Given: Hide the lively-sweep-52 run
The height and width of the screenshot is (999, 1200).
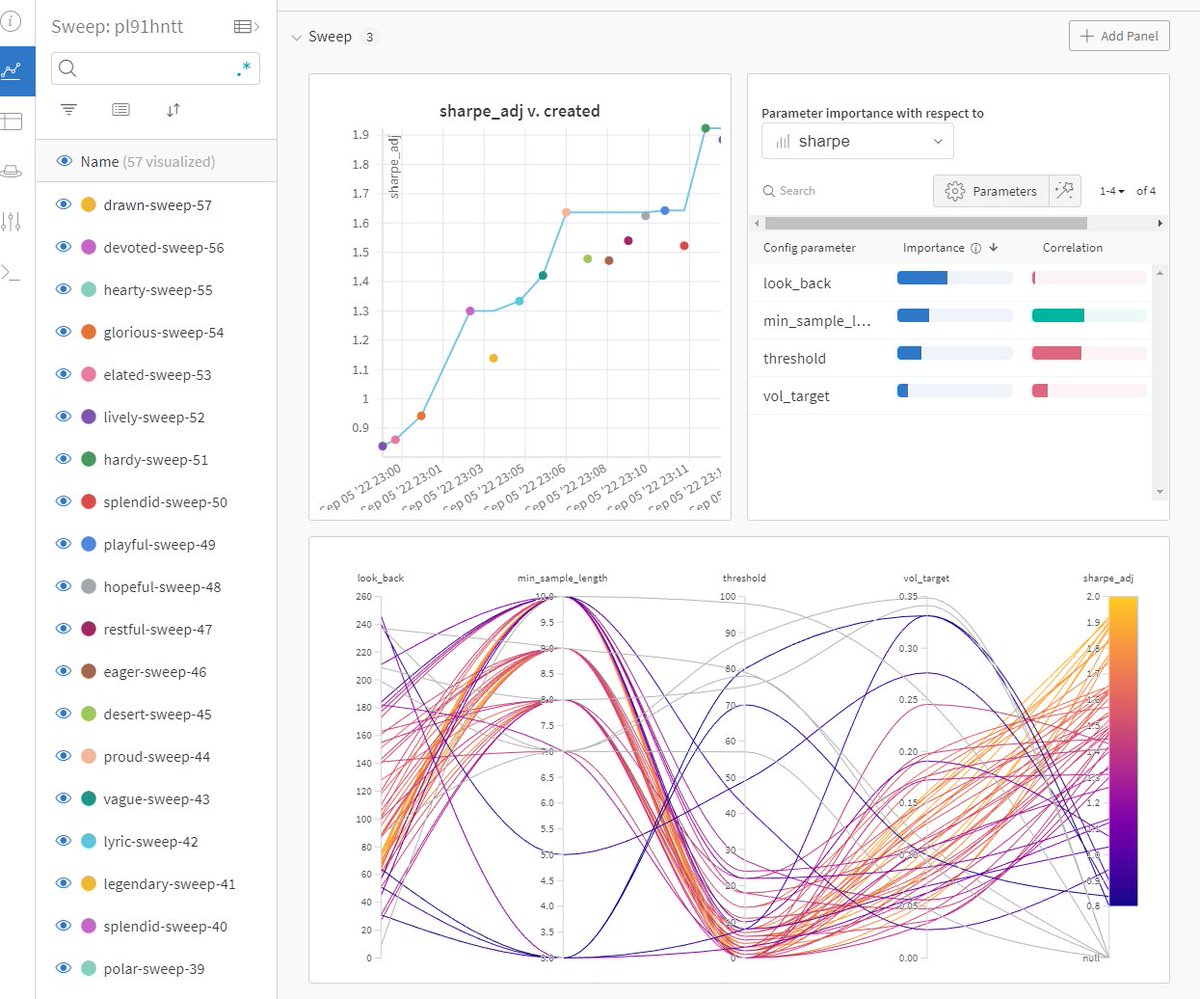Looking at the screenshot, I should [x=64, y=417].
